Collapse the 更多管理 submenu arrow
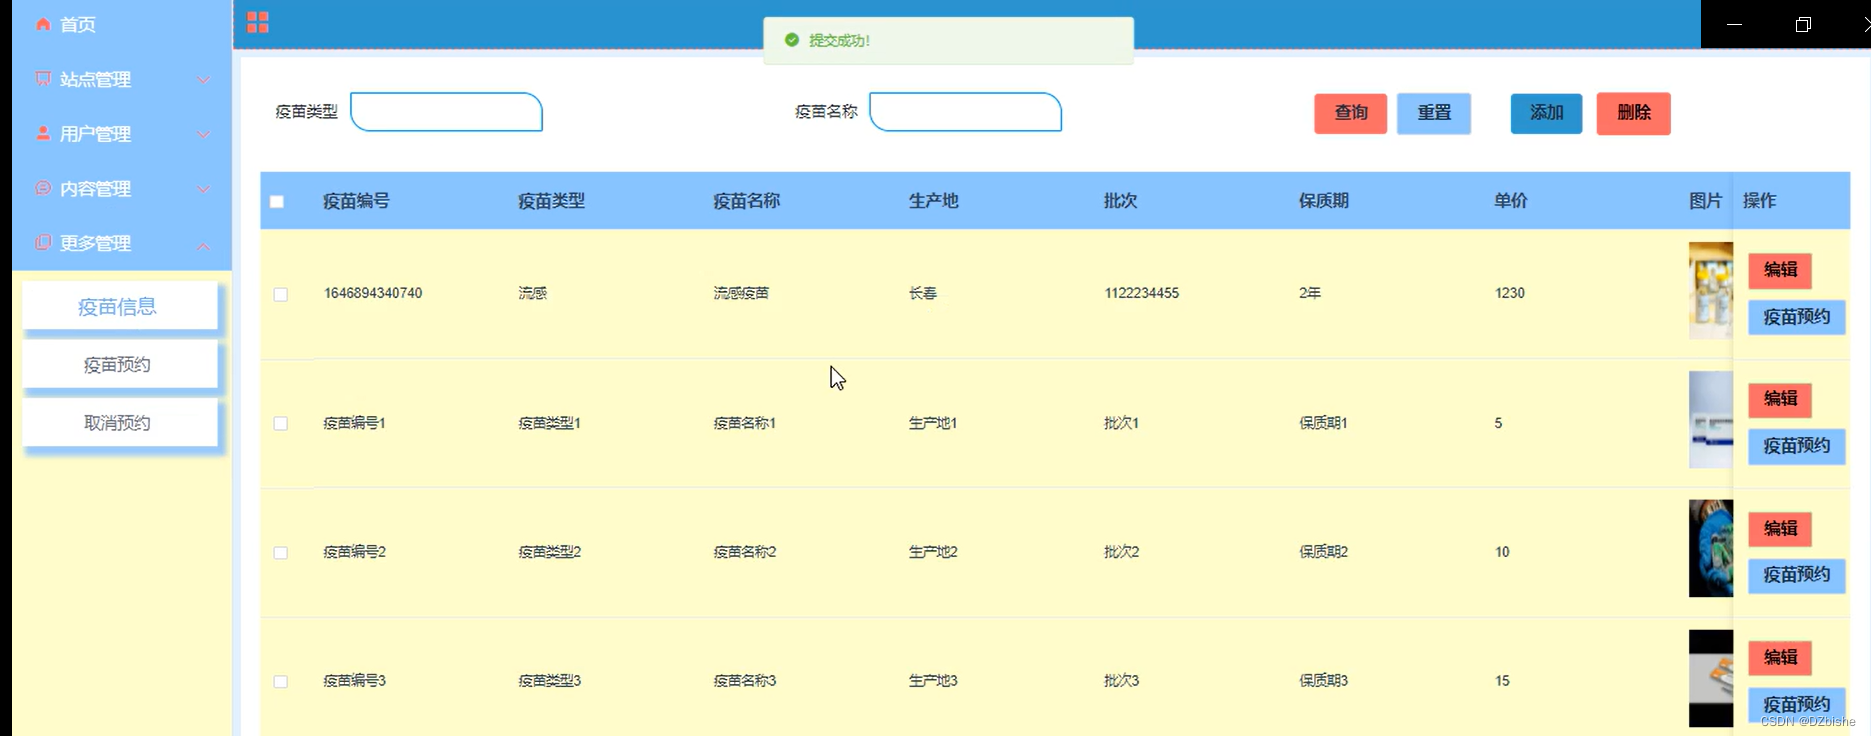 click(x=204, y=245)
